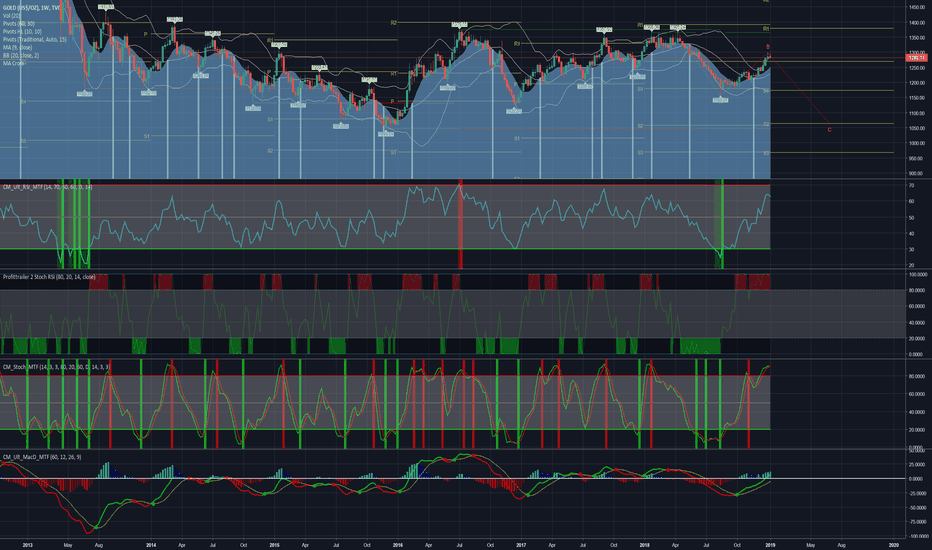Click the Profittrailer 2 Stoch RSI title
The image size is (932, 550).
[x=49, y=277]
